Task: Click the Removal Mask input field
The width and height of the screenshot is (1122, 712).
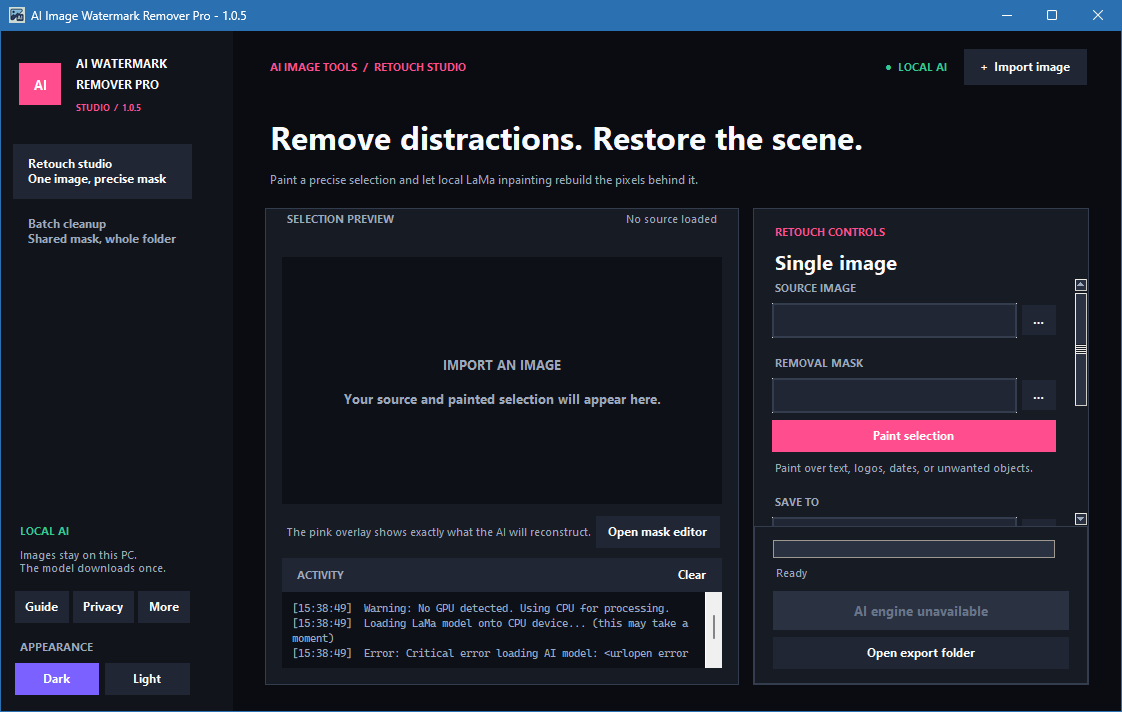Action: 894,396
